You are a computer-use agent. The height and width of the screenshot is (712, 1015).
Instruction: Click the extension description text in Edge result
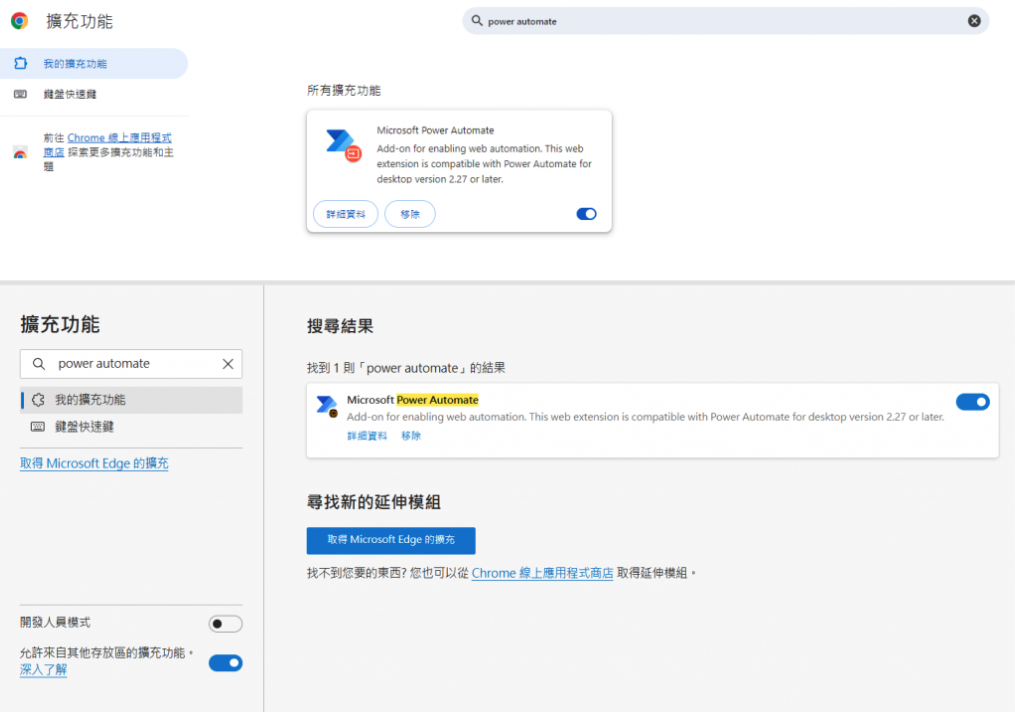point(645,417)
